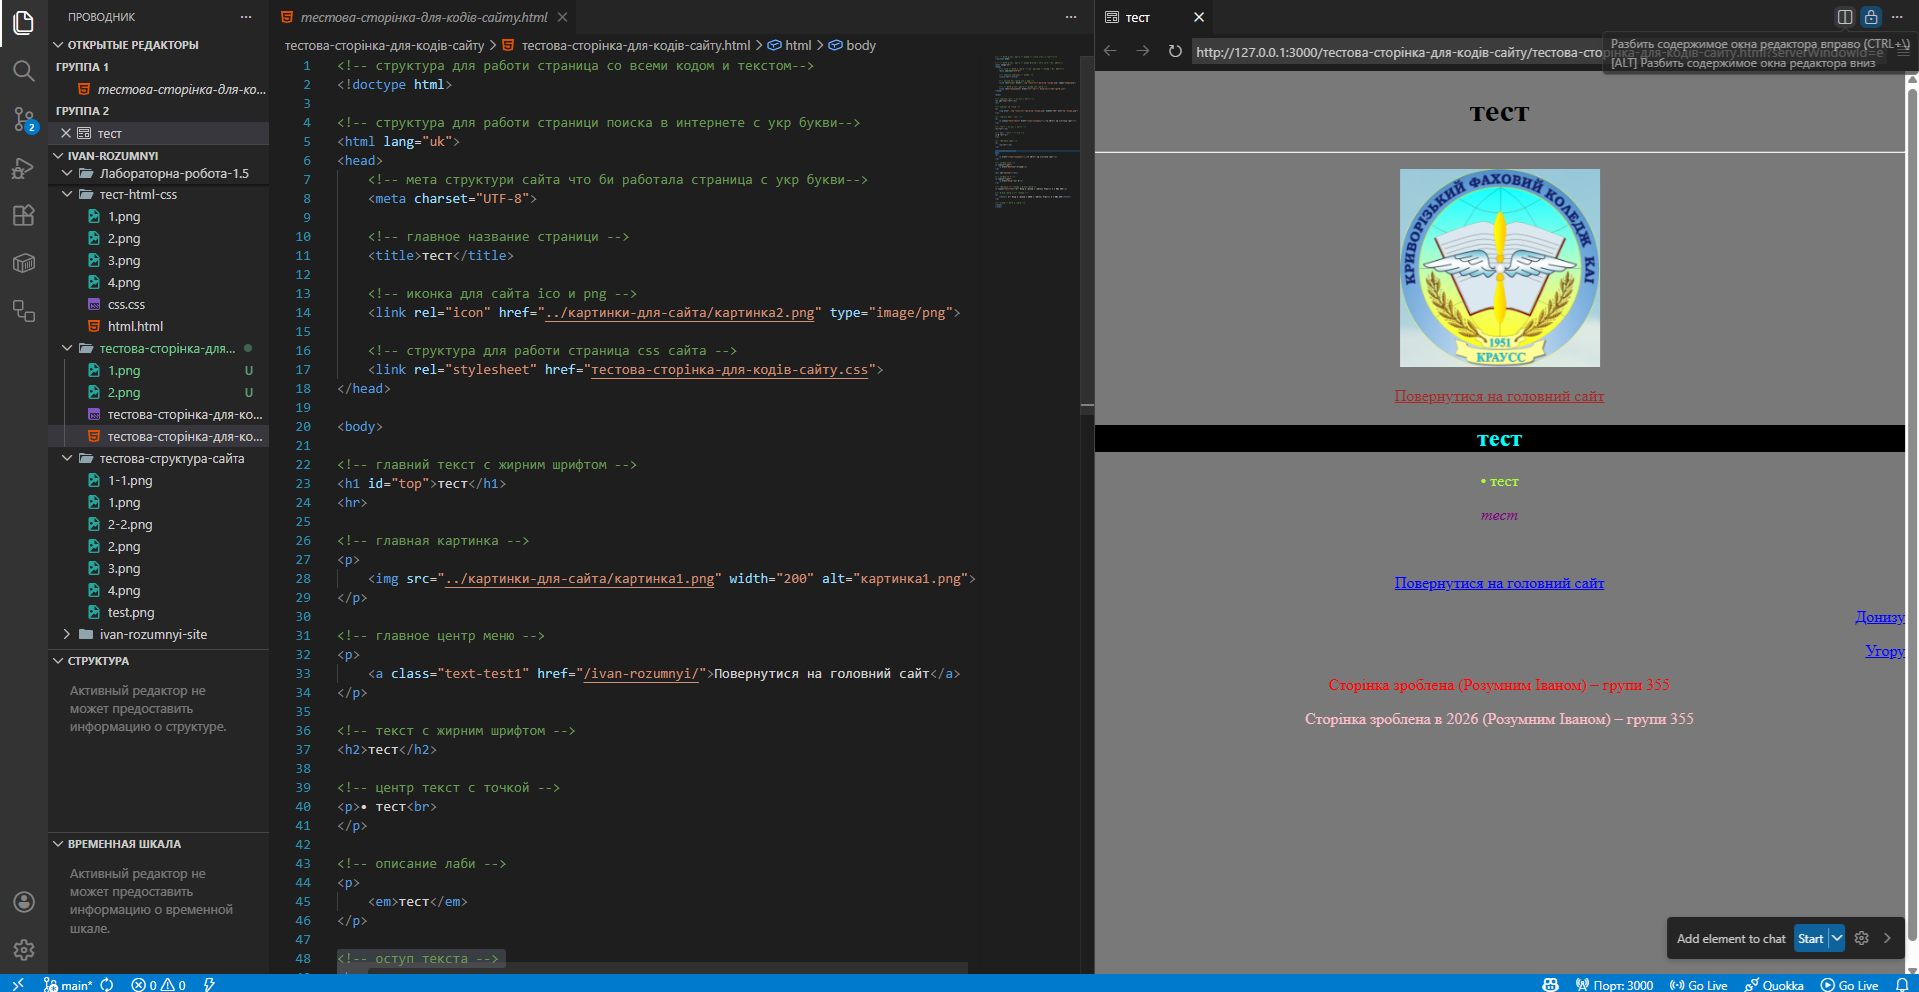Switch to the тестова-сторінка HTML editor tab
1919x992 pixels.
point(423,17)
